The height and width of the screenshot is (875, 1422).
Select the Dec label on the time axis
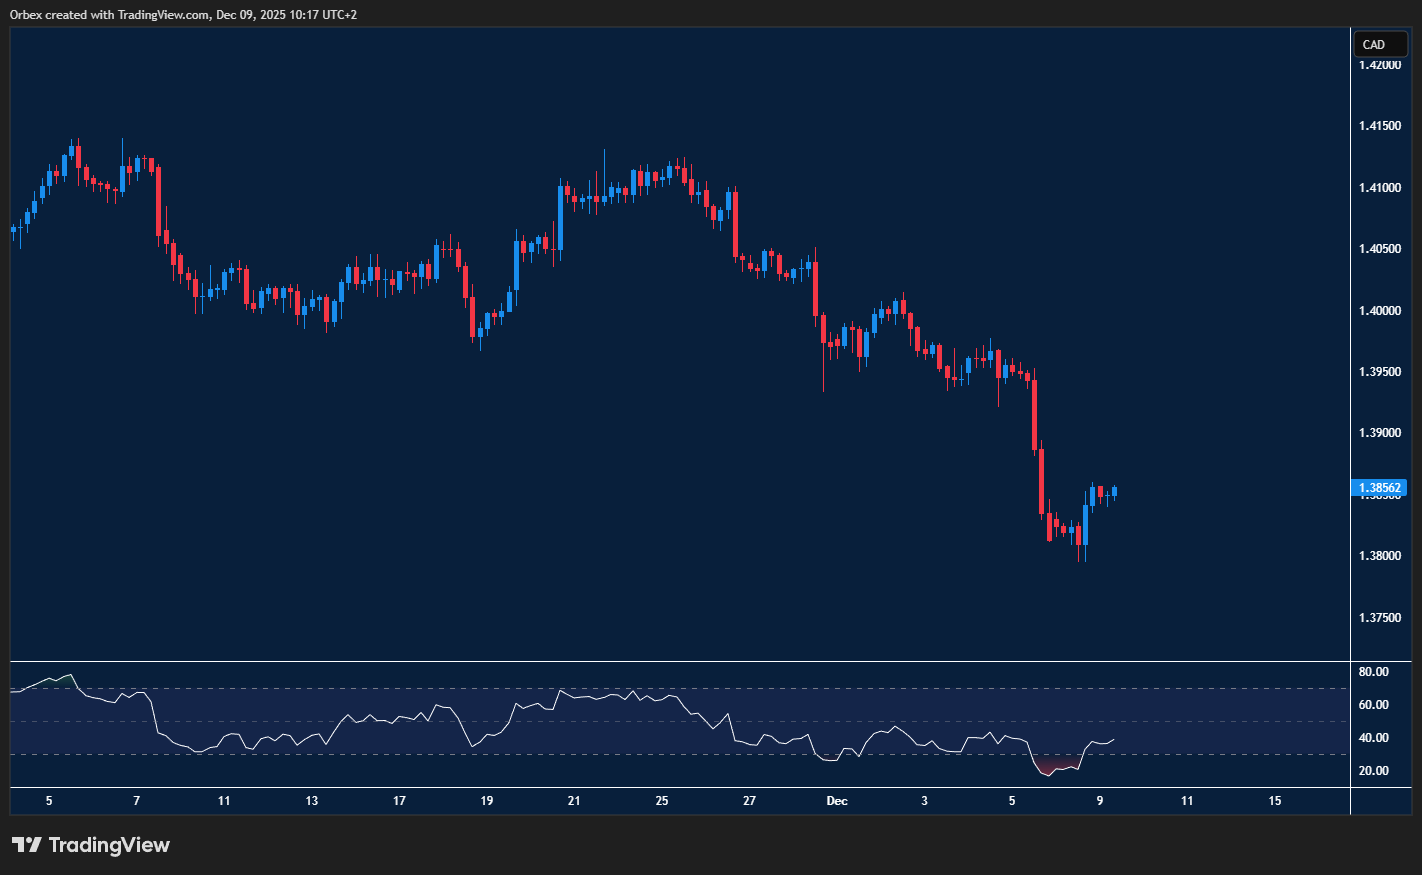coord(836,801)
